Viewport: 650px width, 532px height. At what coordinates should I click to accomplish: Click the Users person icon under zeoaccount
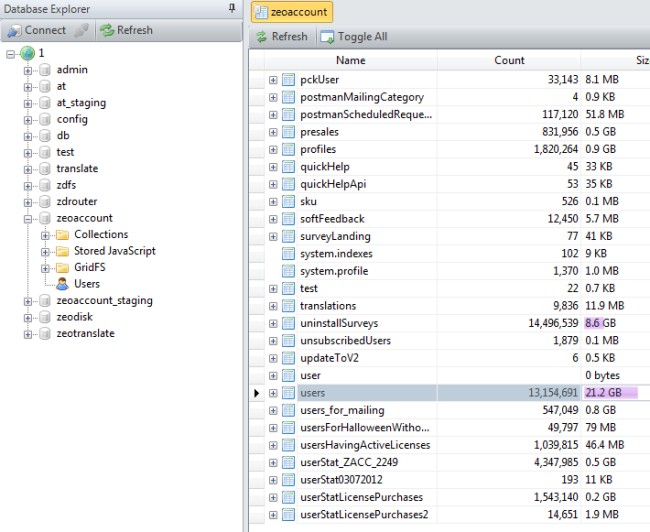[x=62, y=284]
